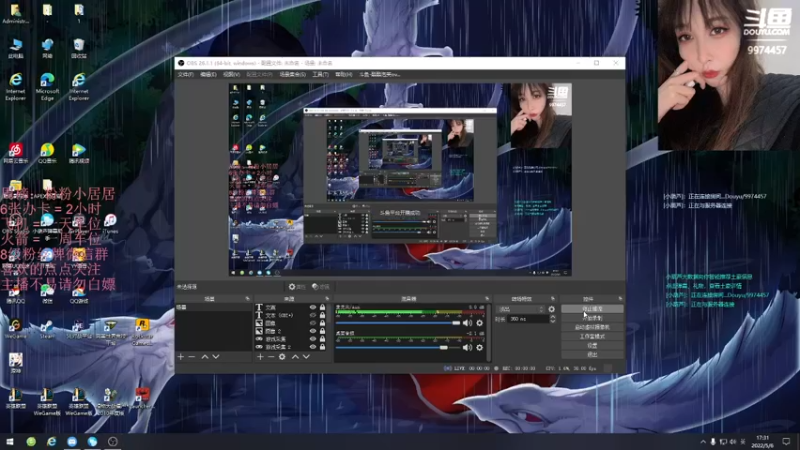Open 场景集合(S) menu
Image resolution: width=800 pixels, height=450 pixels.
click(292, 74)
